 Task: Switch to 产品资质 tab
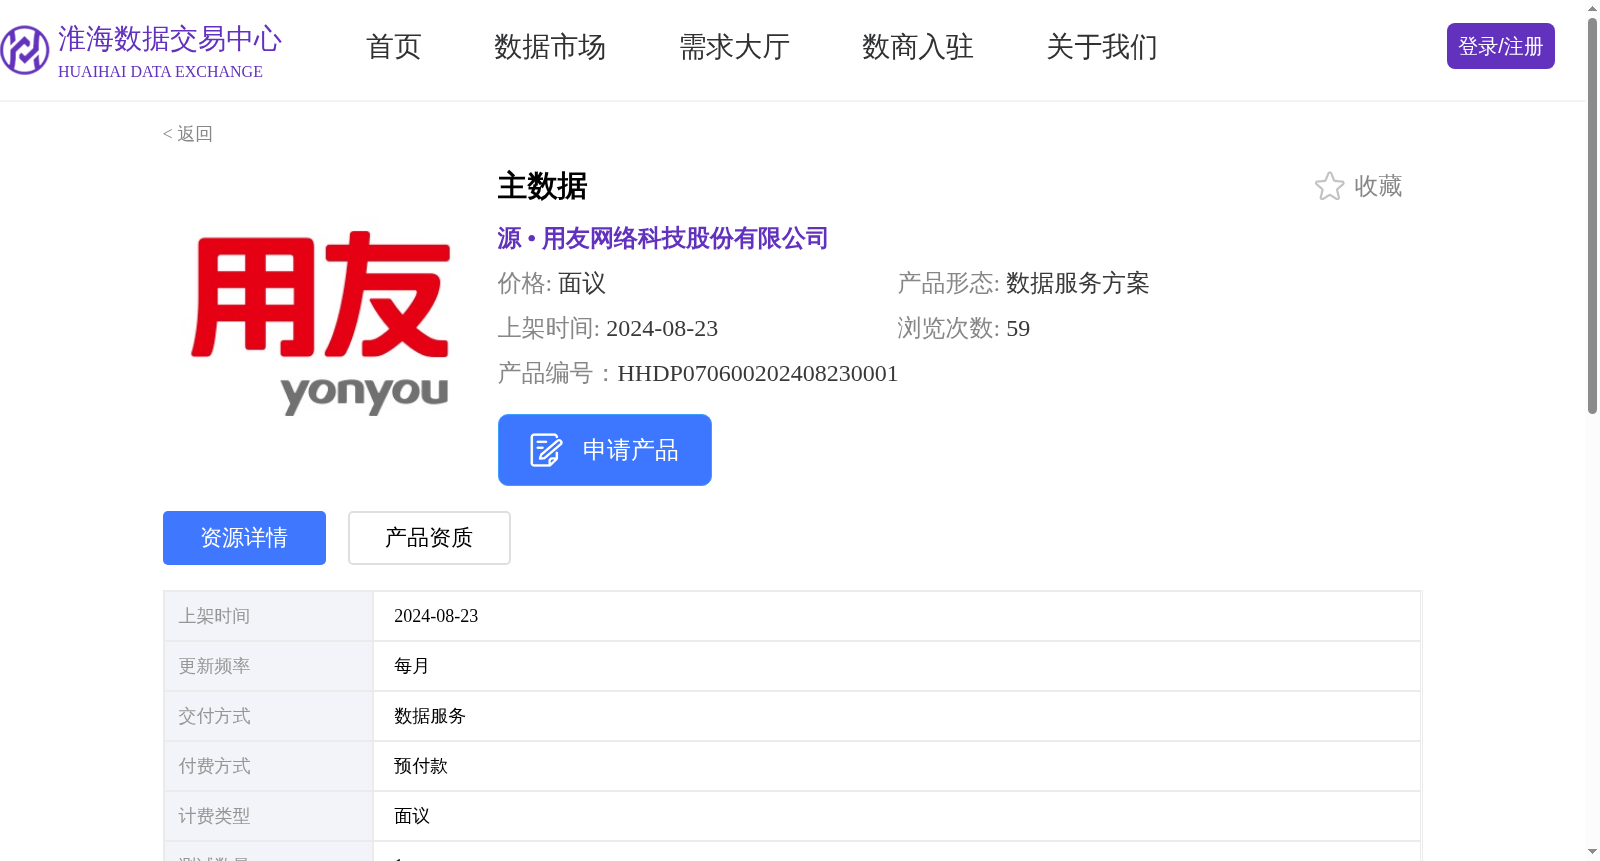coord(429,538)
